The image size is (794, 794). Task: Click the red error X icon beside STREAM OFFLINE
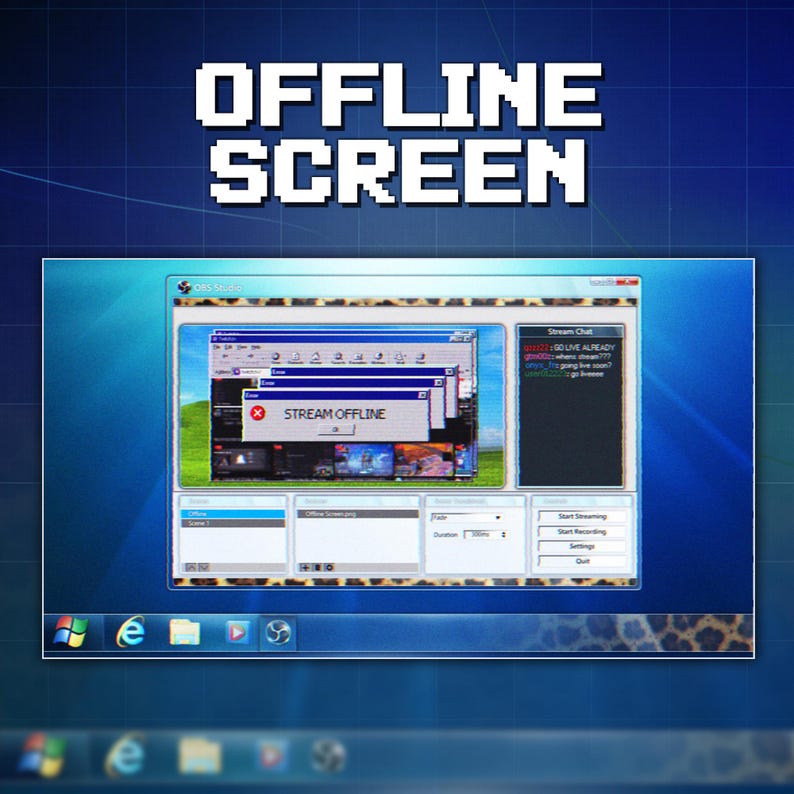[258, 413]
